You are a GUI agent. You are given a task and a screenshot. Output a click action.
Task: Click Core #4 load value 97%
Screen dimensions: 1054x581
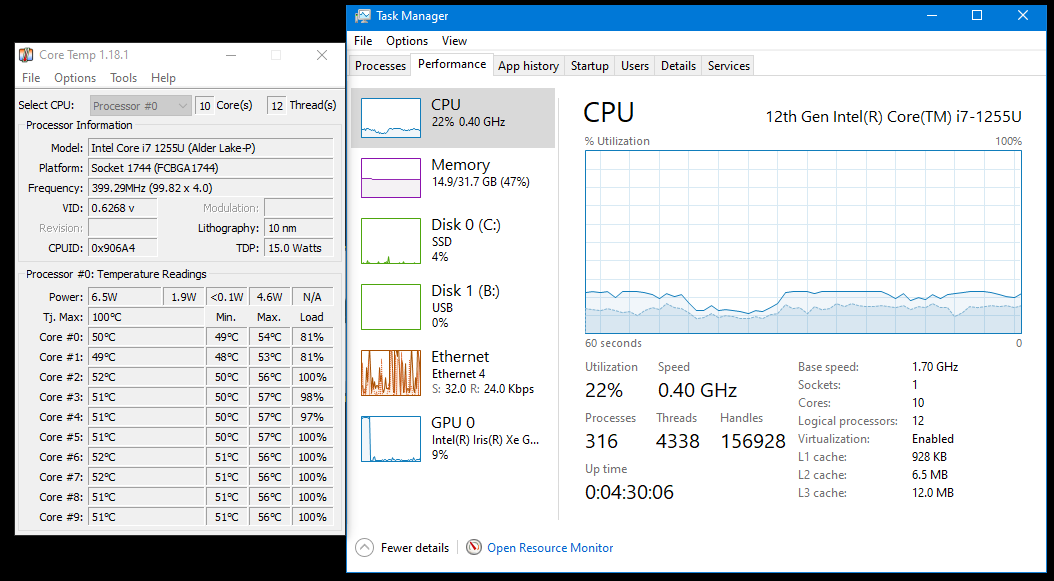(x=313, y=417)
